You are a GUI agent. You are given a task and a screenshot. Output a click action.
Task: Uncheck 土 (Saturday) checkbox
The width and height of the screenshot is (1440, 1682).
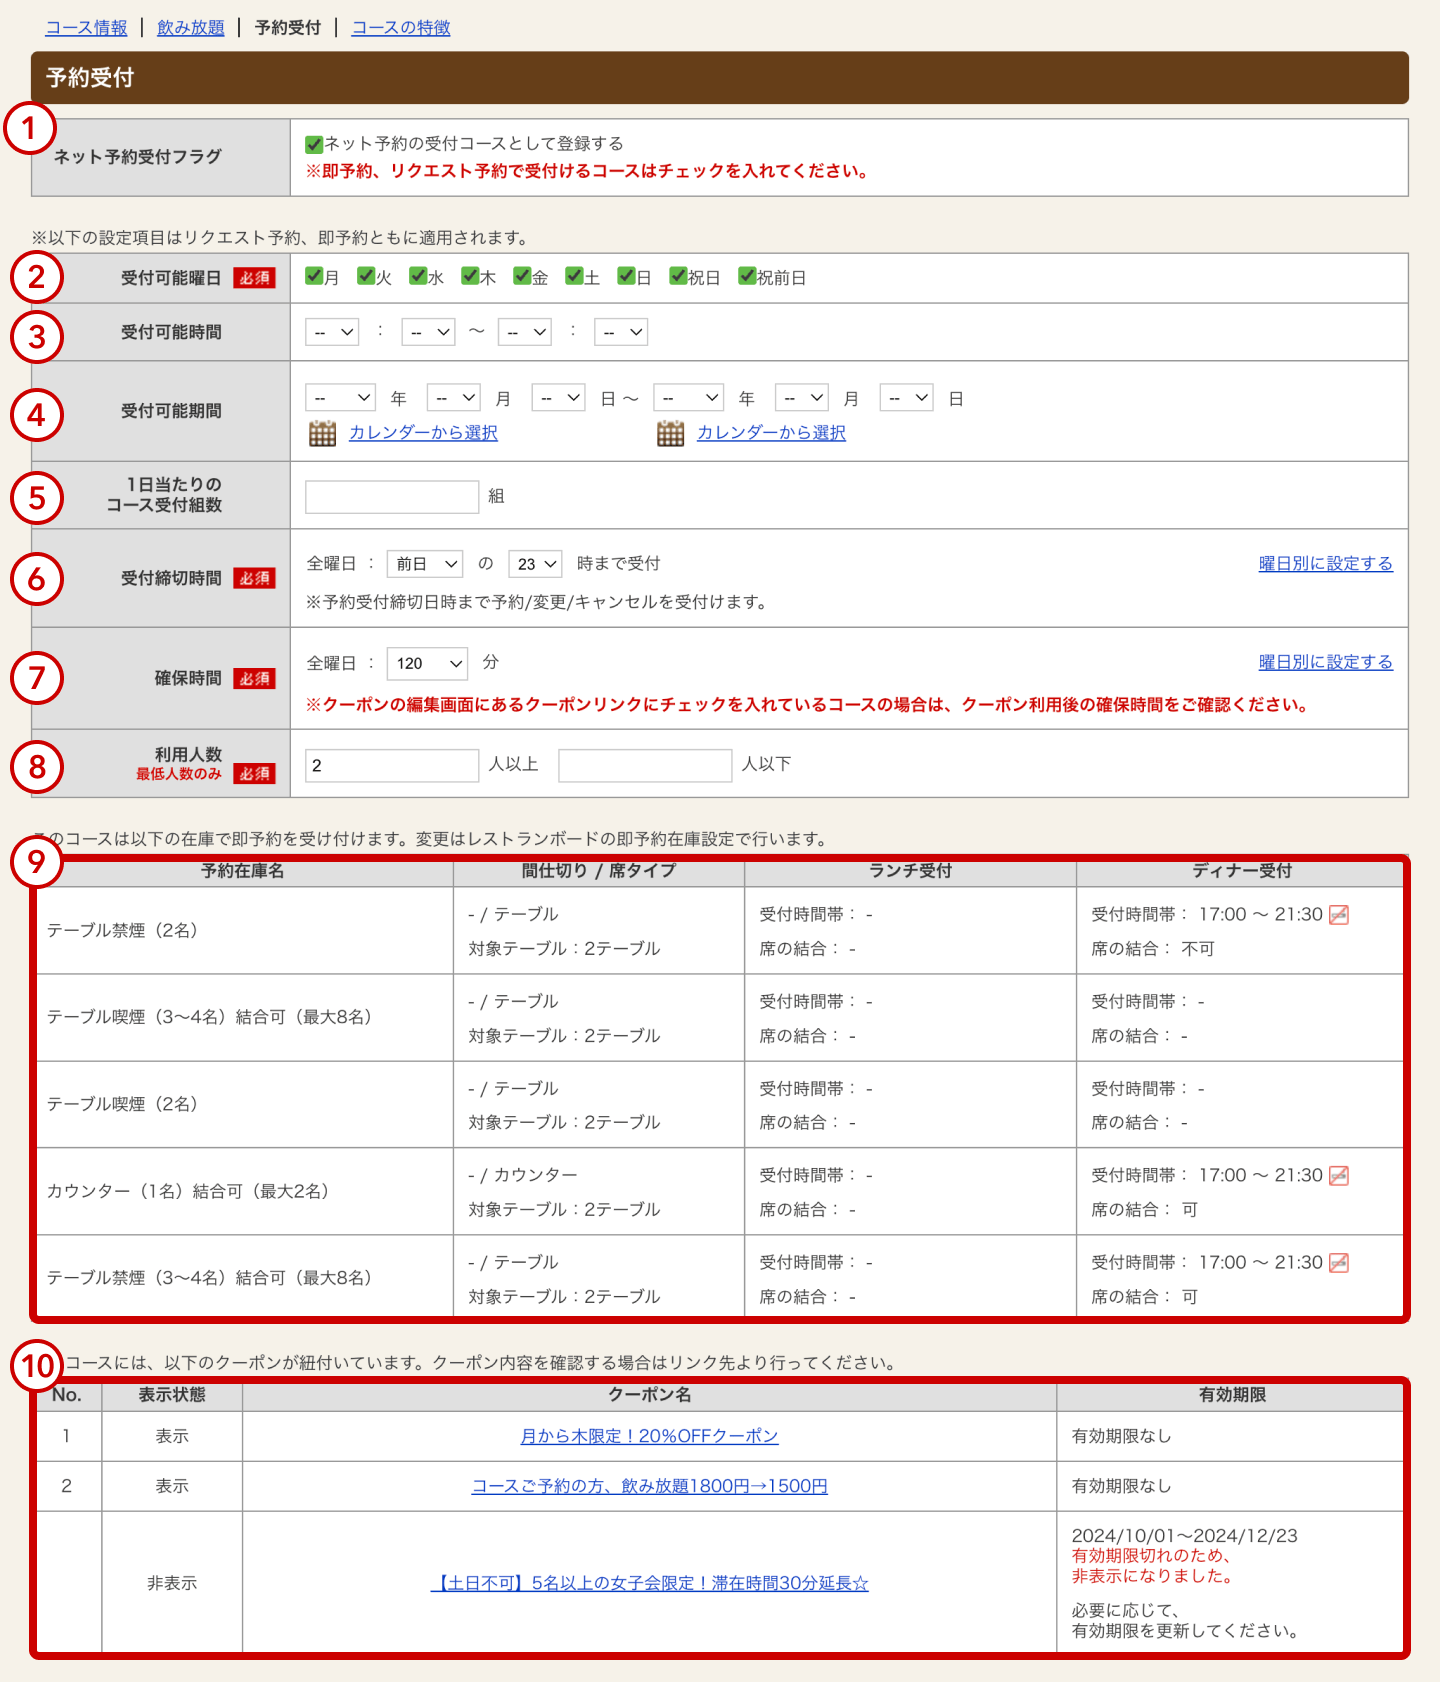(x=574, y=276)
